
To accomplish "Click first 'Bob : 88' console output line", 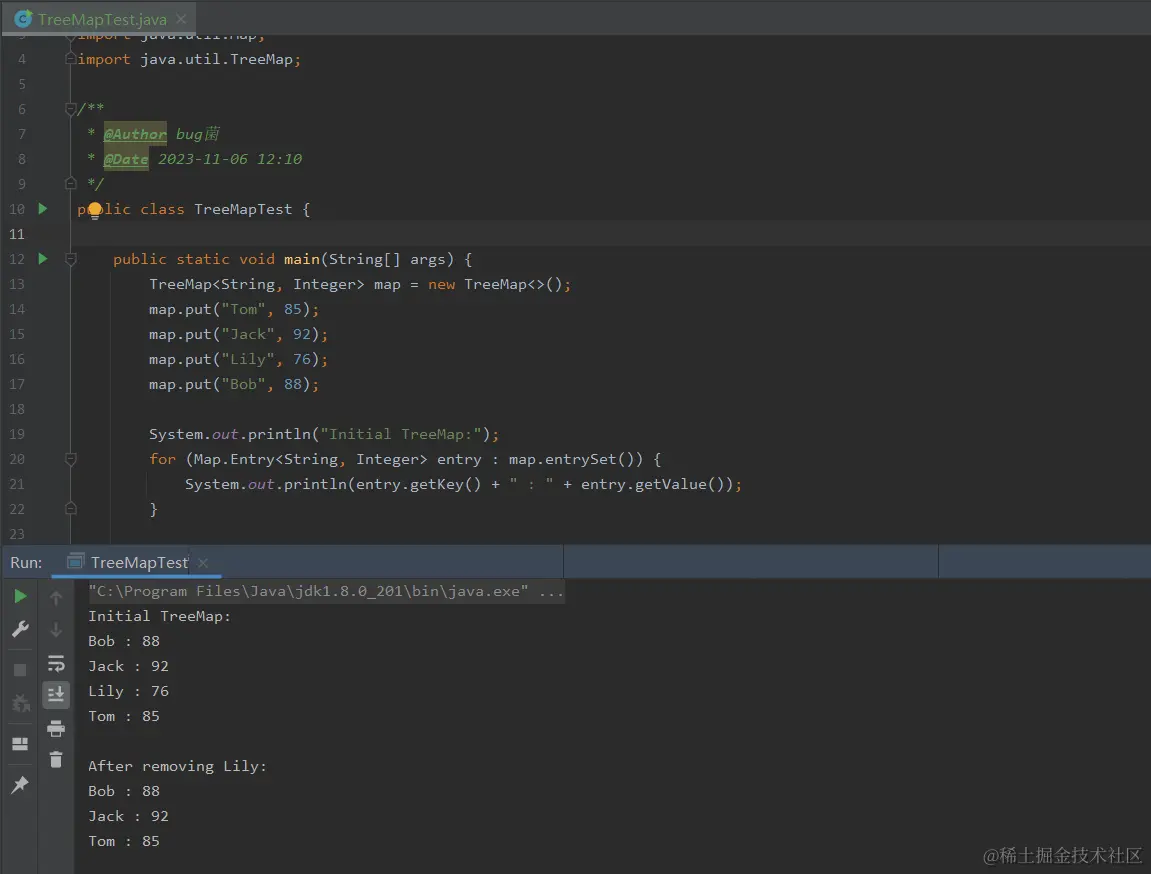I will (123, 641).
